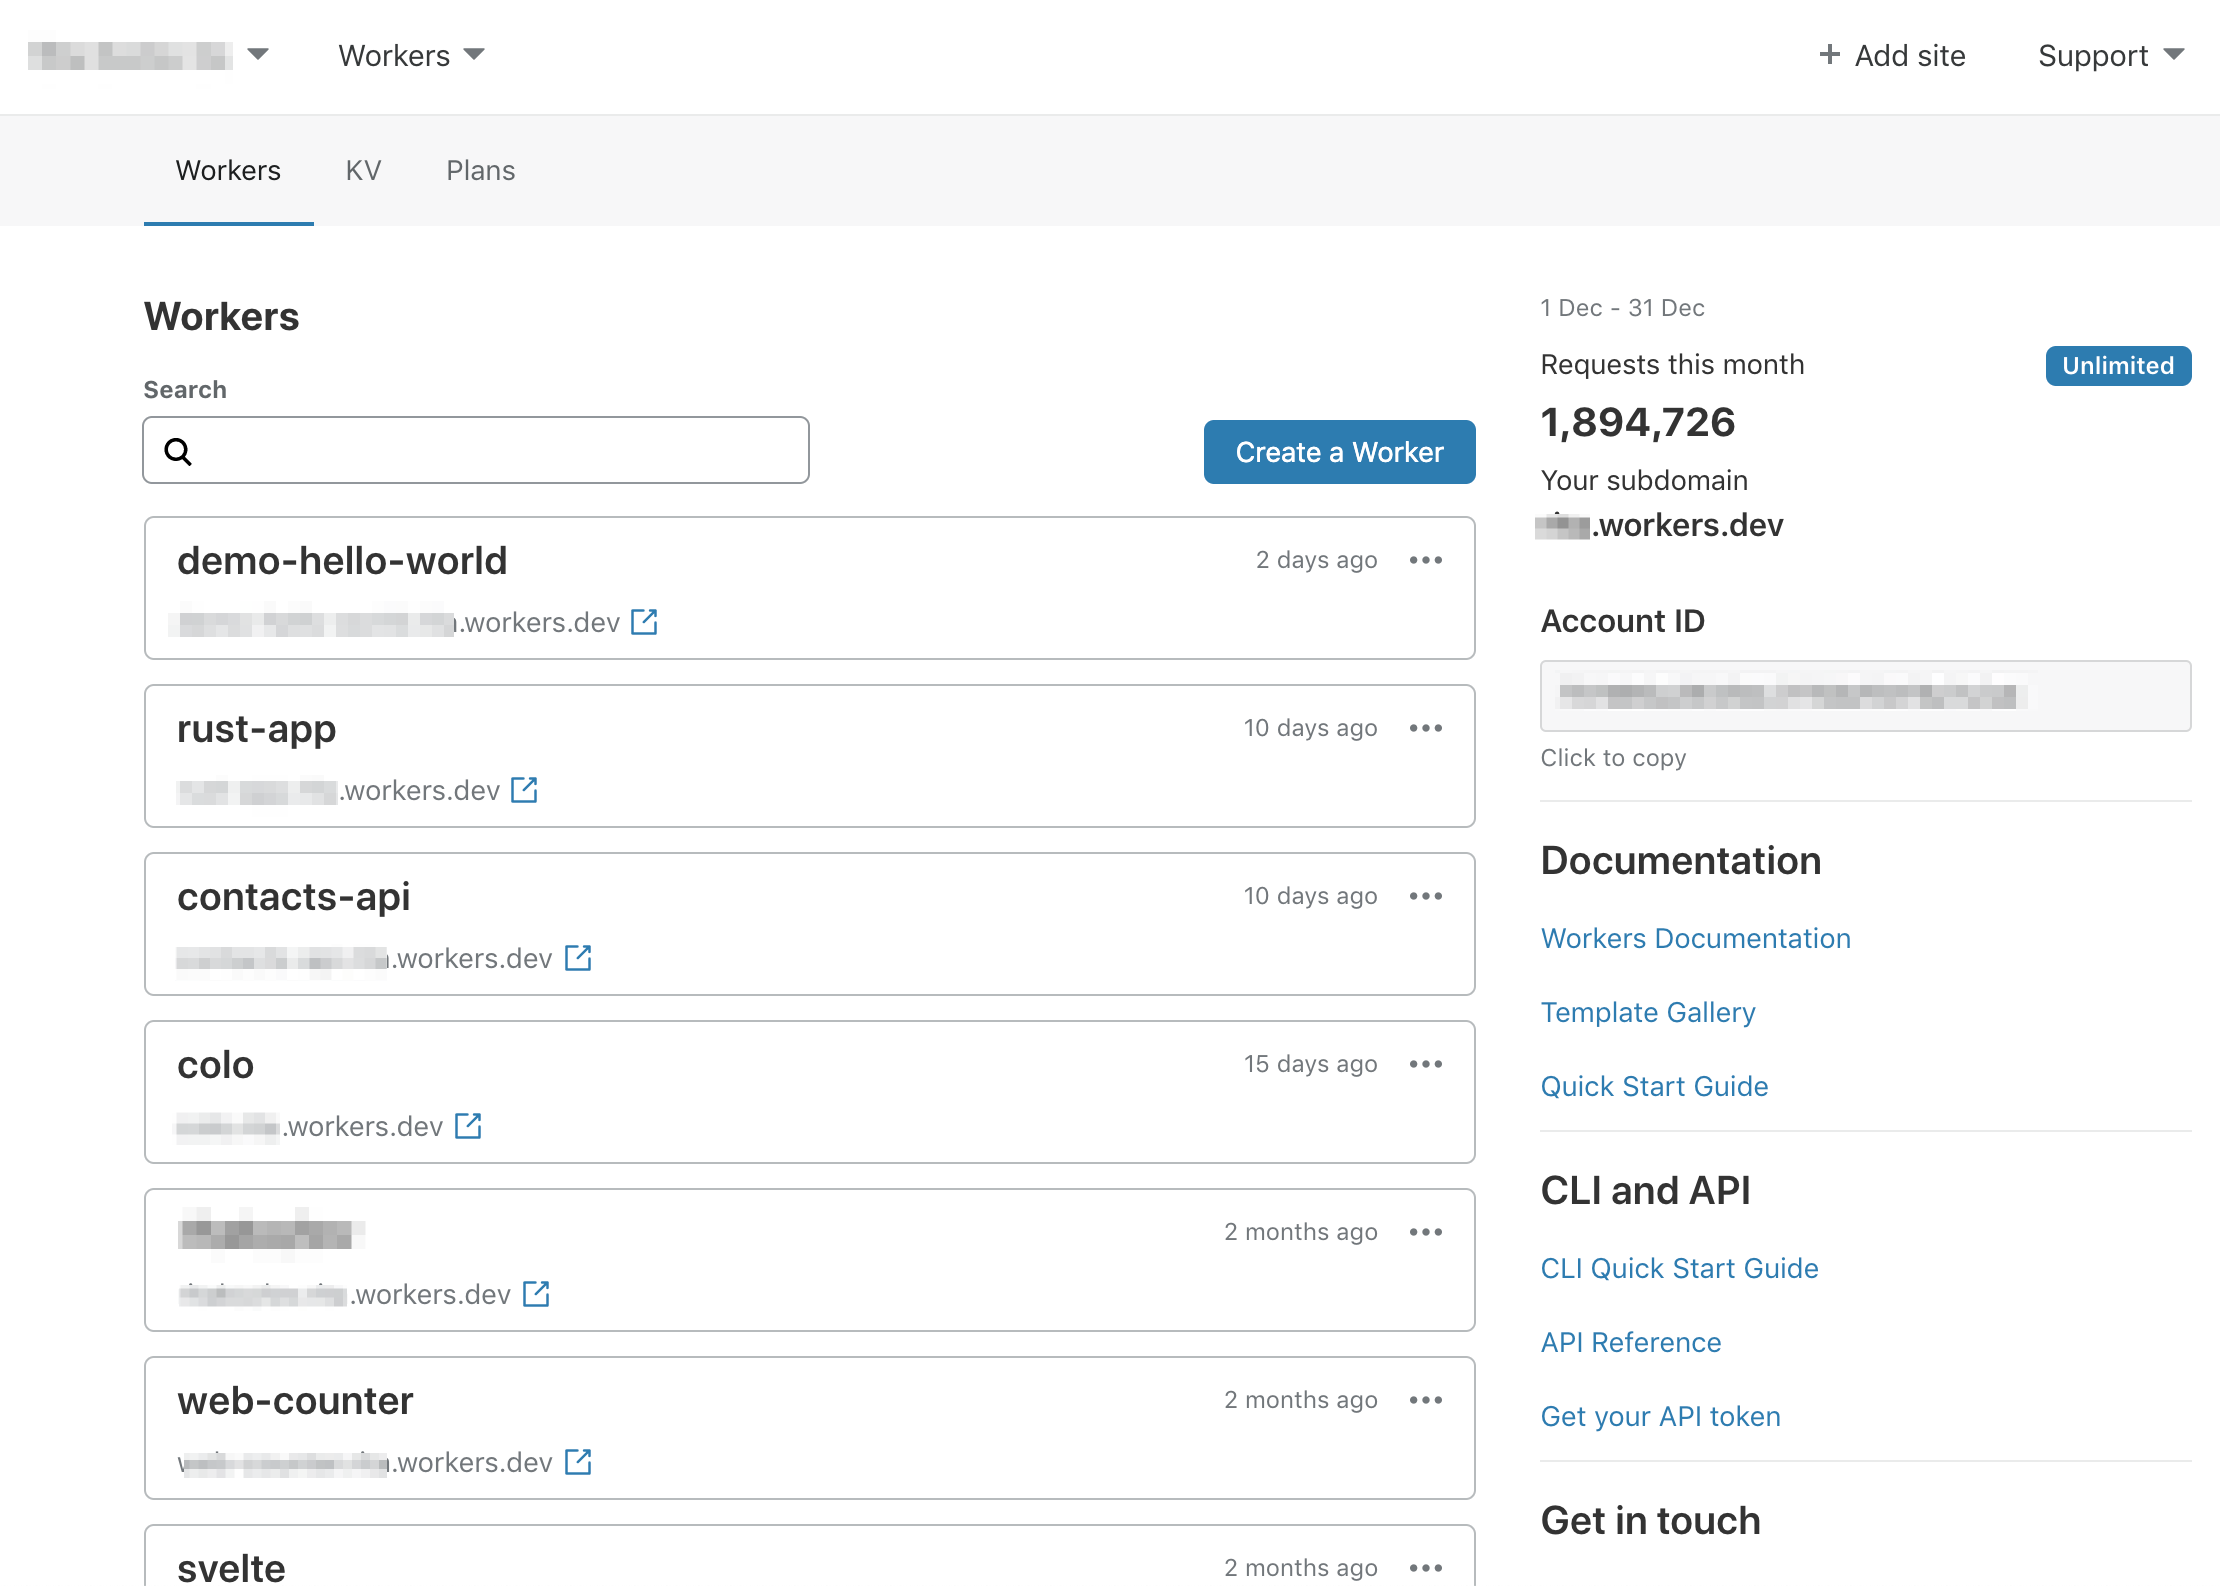Click the Get your API token link

point(1660,1416)
